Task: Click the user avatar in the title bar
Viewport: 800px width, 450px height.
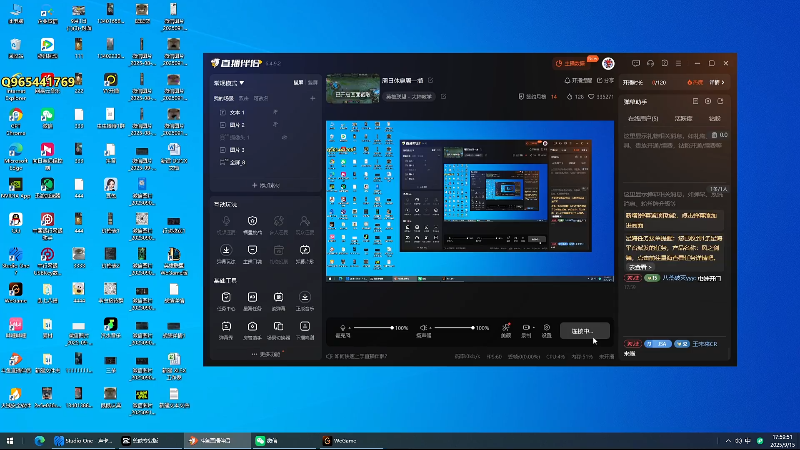Action: coord(608,63)
